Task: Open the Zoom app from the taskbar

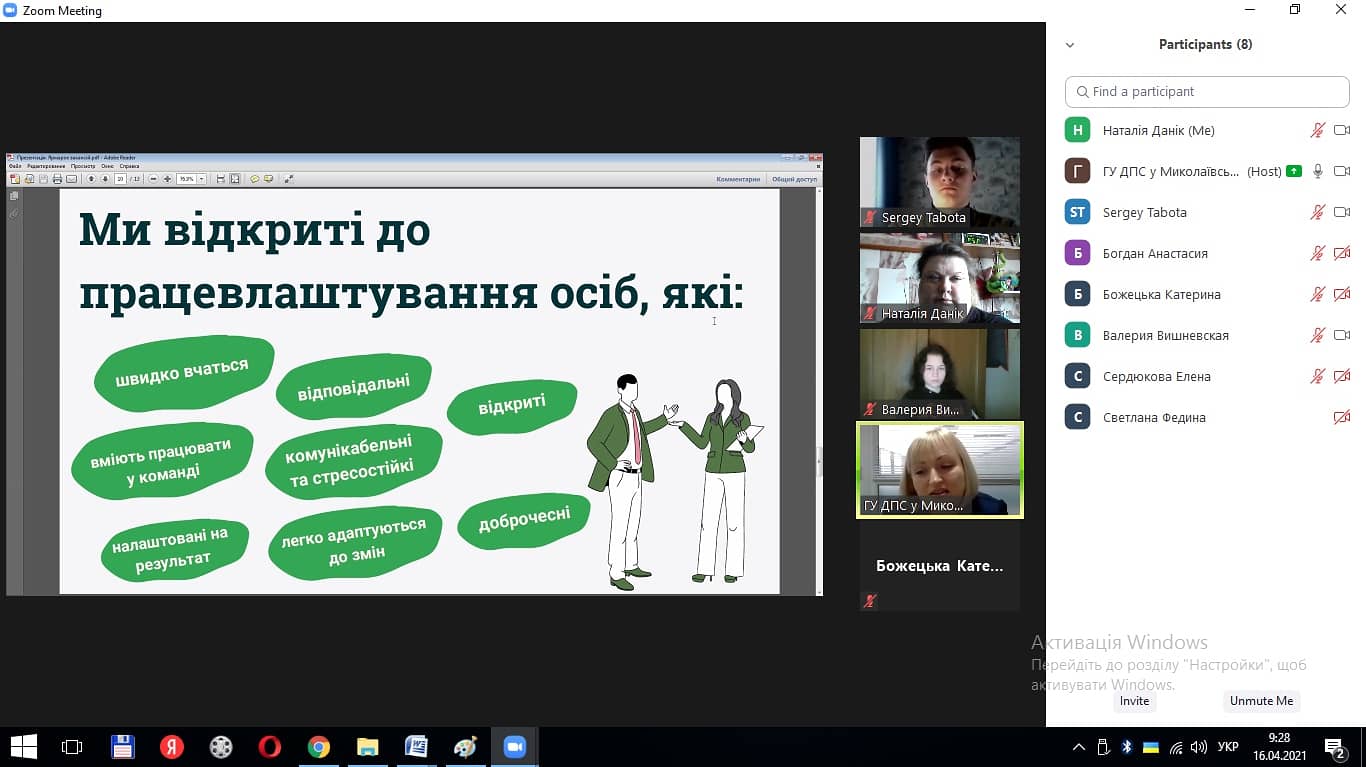Action: [514, 747]
